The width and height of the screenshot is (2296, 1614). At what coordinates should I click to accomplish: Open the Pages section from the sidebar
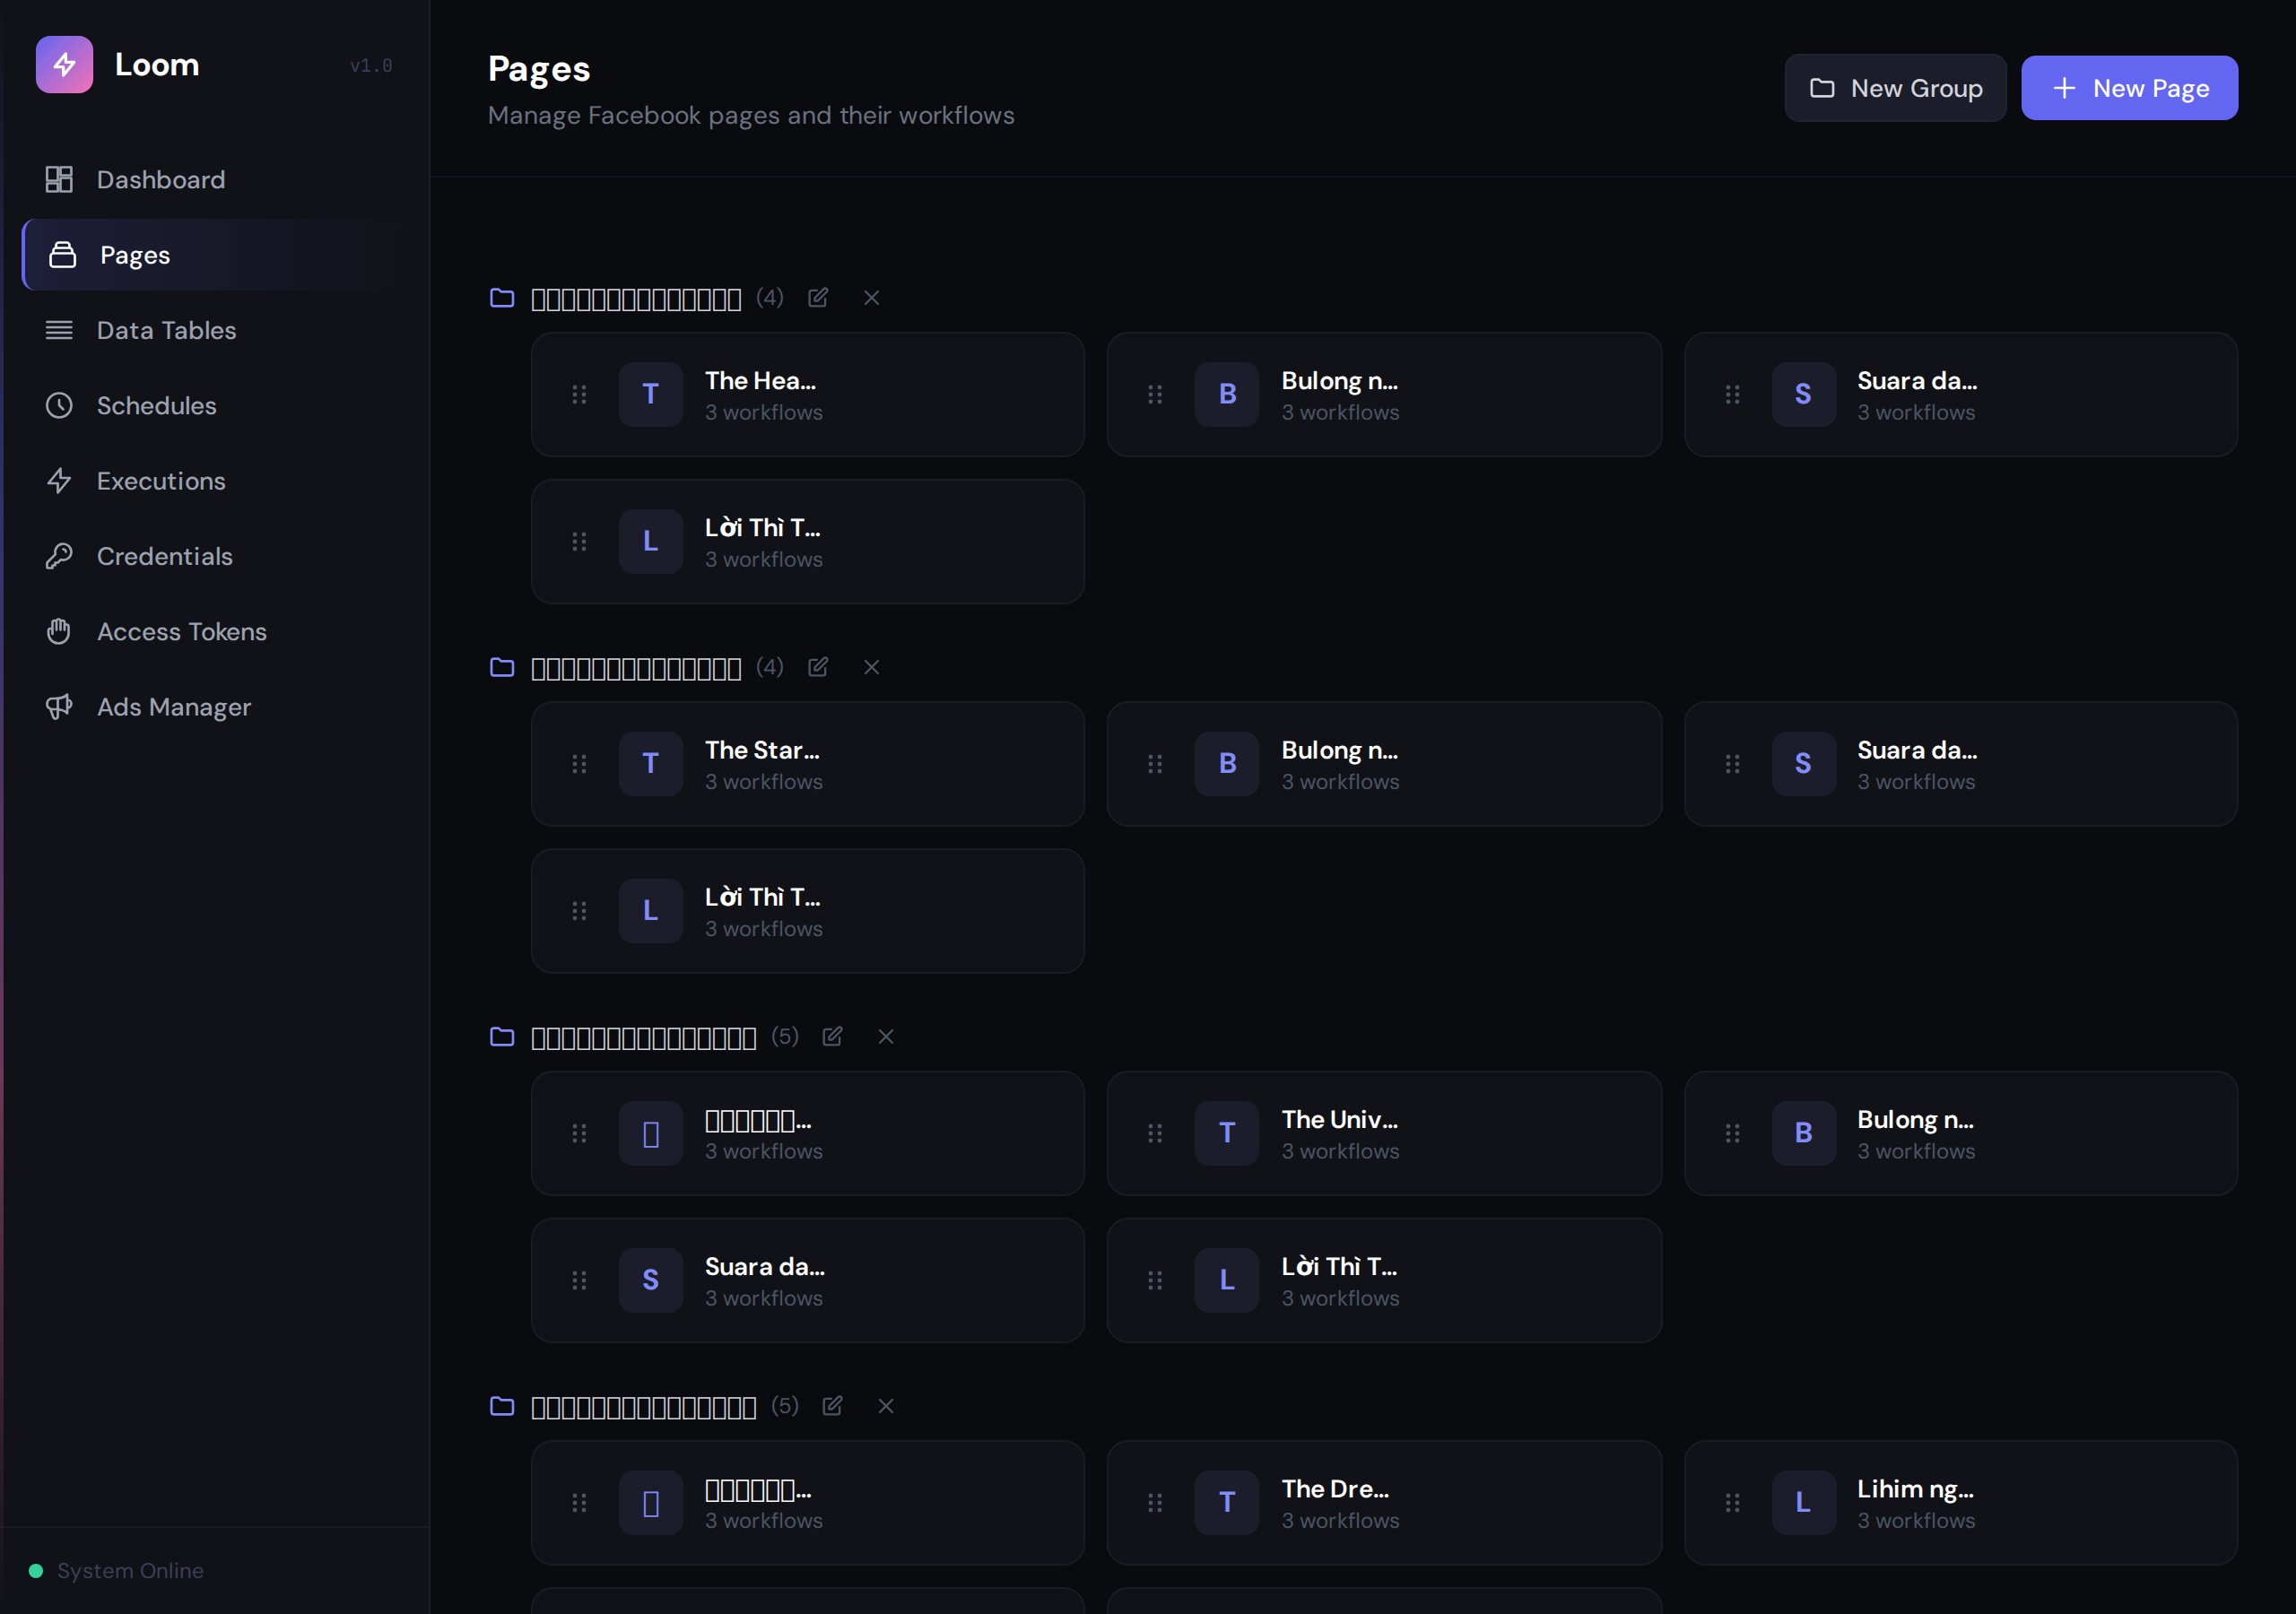click(x=134, y=255)
